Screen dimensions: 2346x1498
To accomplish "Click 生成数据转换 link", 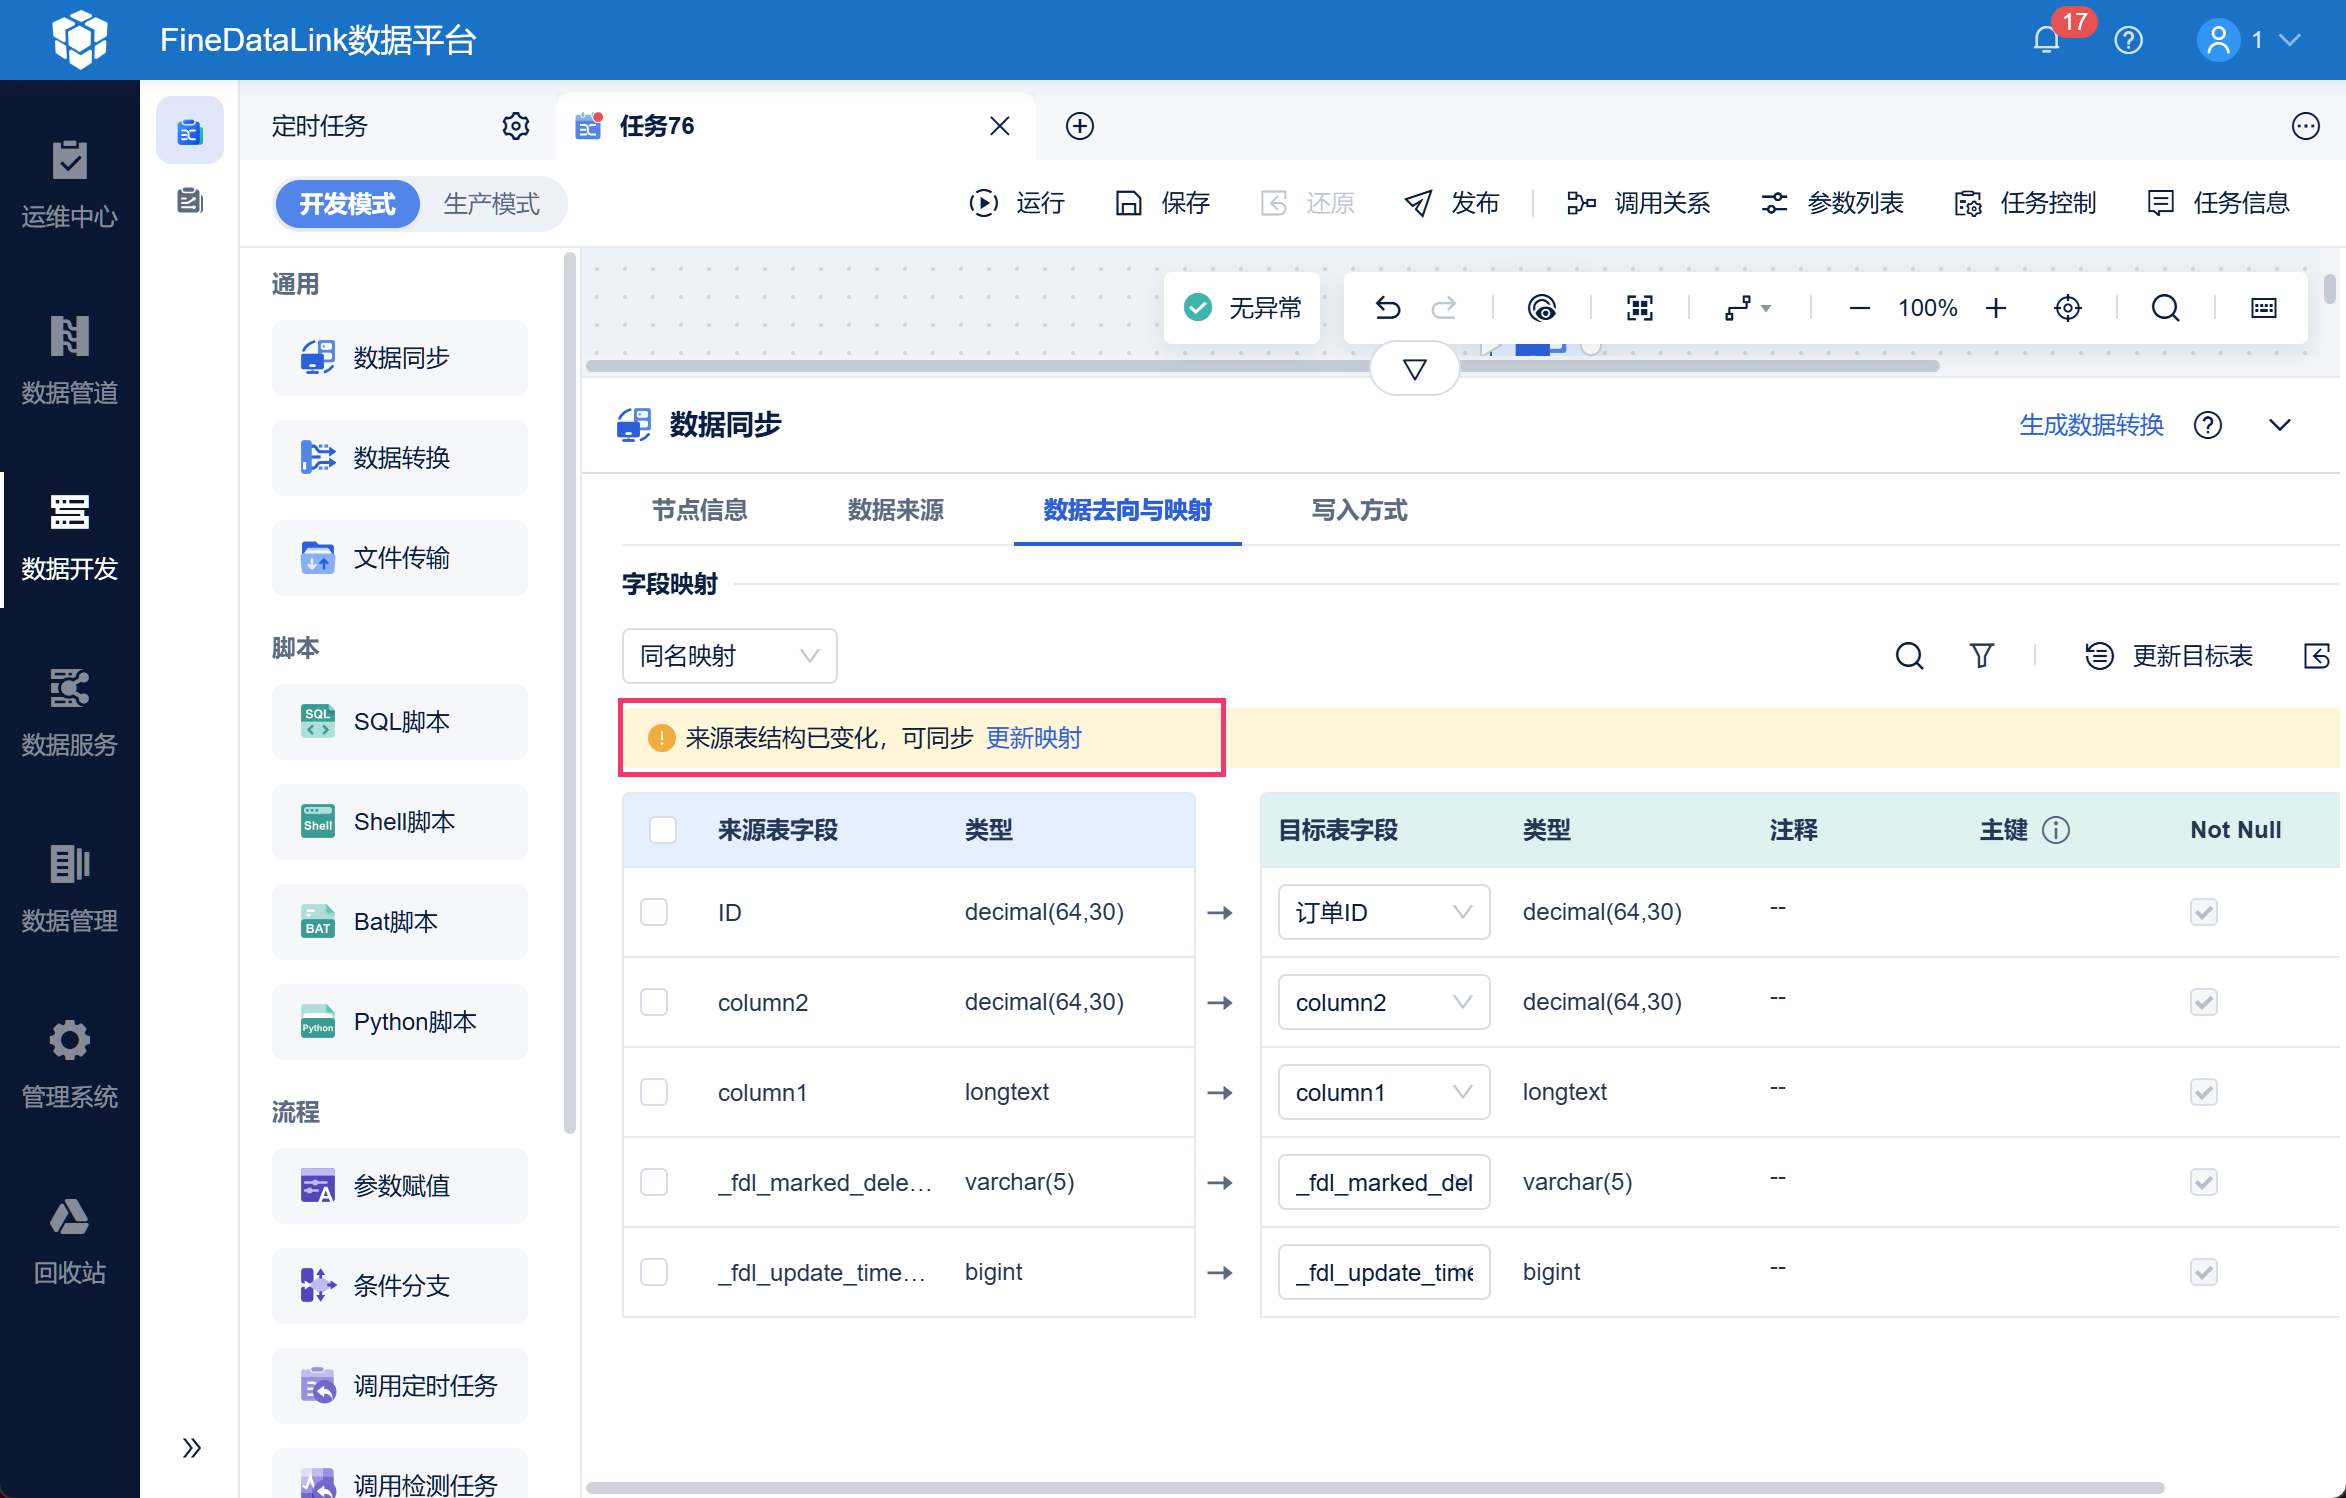I will coord(2091,425).
